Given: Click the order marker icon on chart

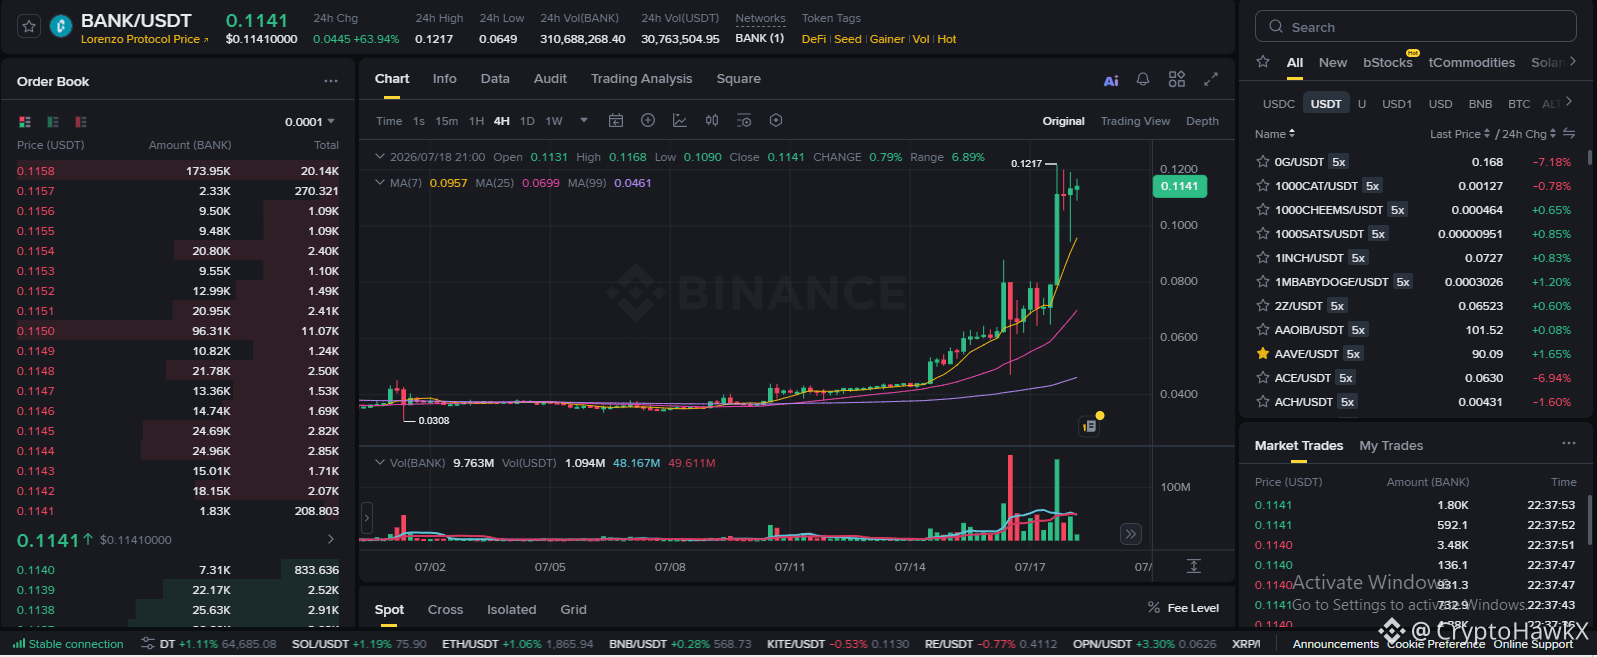Looking at the screenshot, I should pyautogui.click(x=1090, y=426).
